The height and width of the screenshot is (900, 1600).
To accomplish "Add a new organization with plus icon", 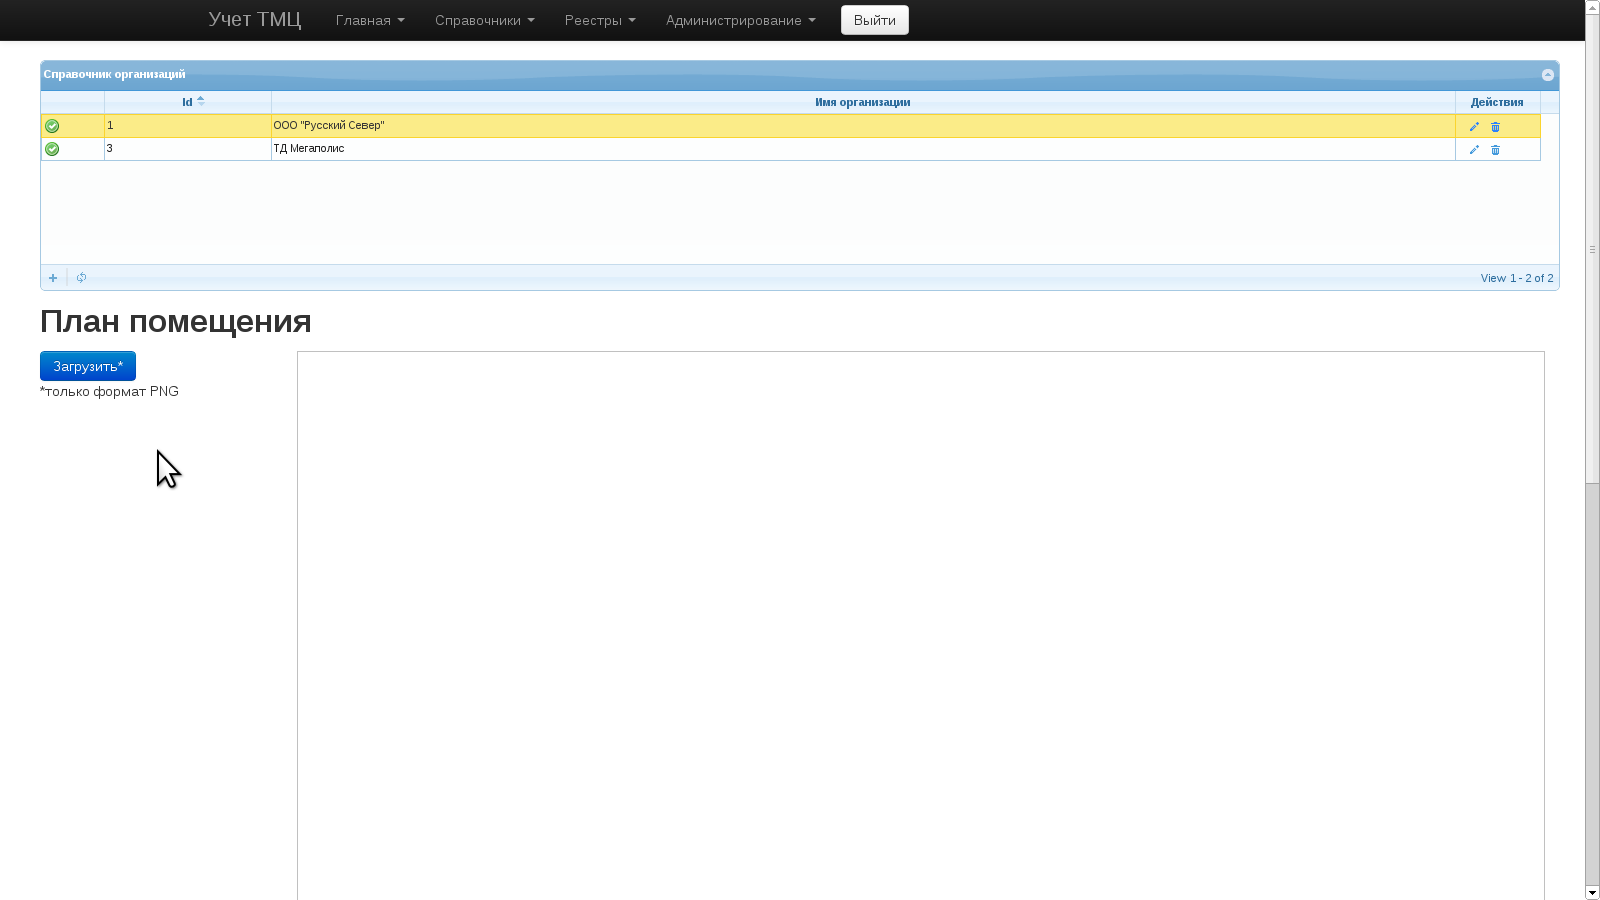I will pyautogui.click(x=53, y=278).
